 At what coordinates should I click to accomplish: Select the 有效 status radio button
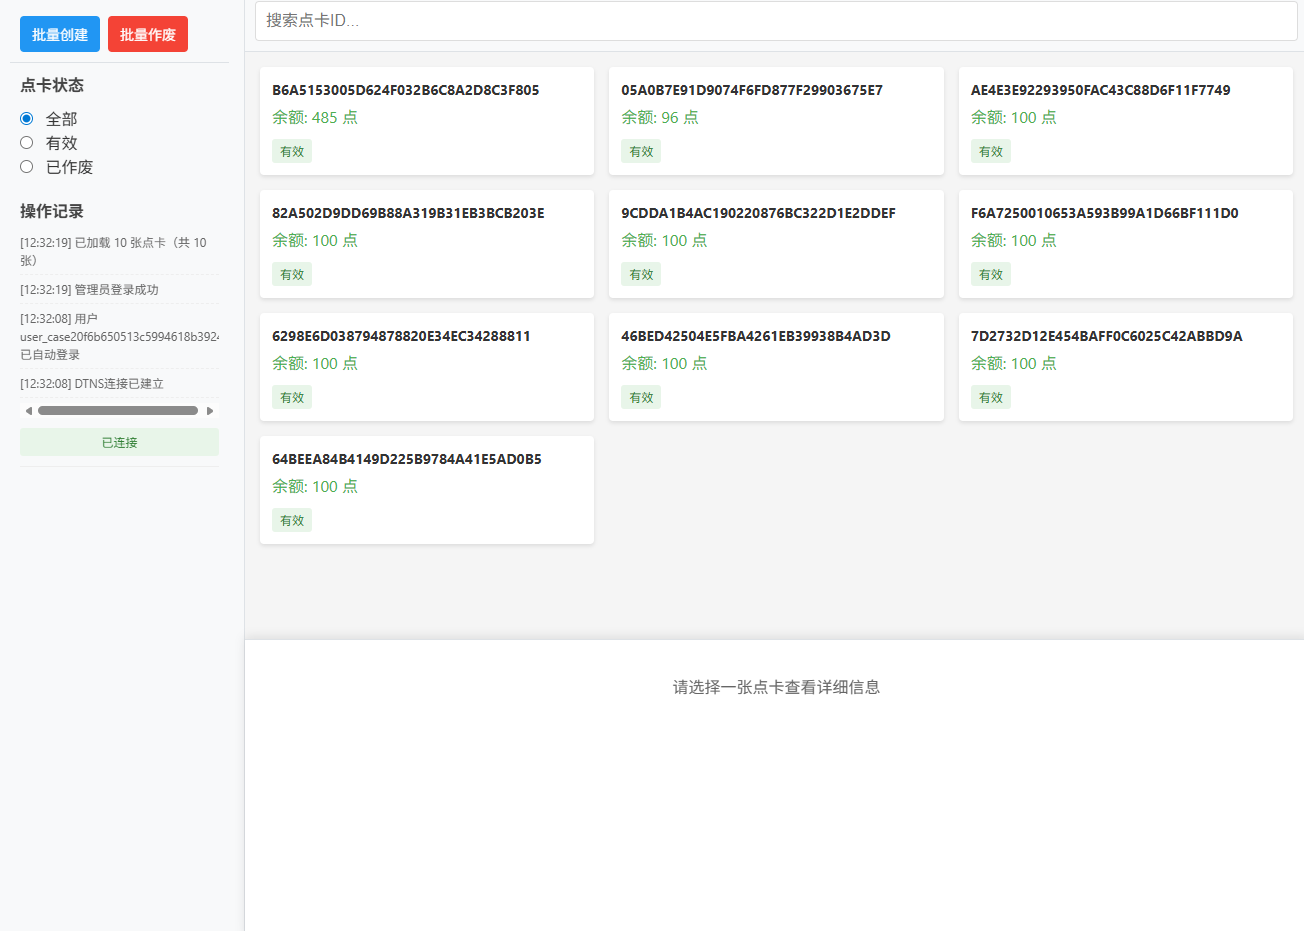point(27,143)
